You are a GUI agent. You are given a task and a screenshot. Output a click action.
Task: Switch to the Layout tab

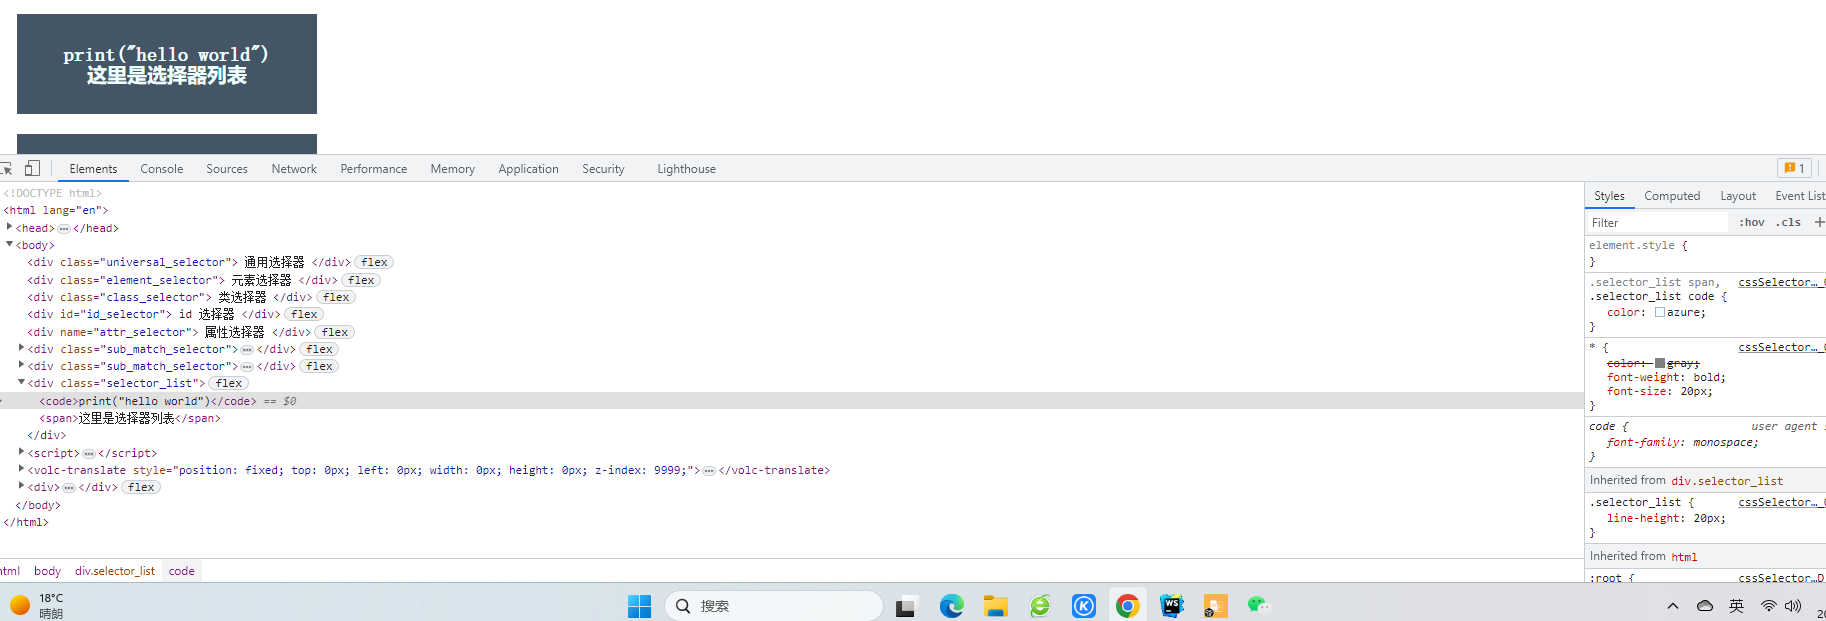click(1738, 196)
